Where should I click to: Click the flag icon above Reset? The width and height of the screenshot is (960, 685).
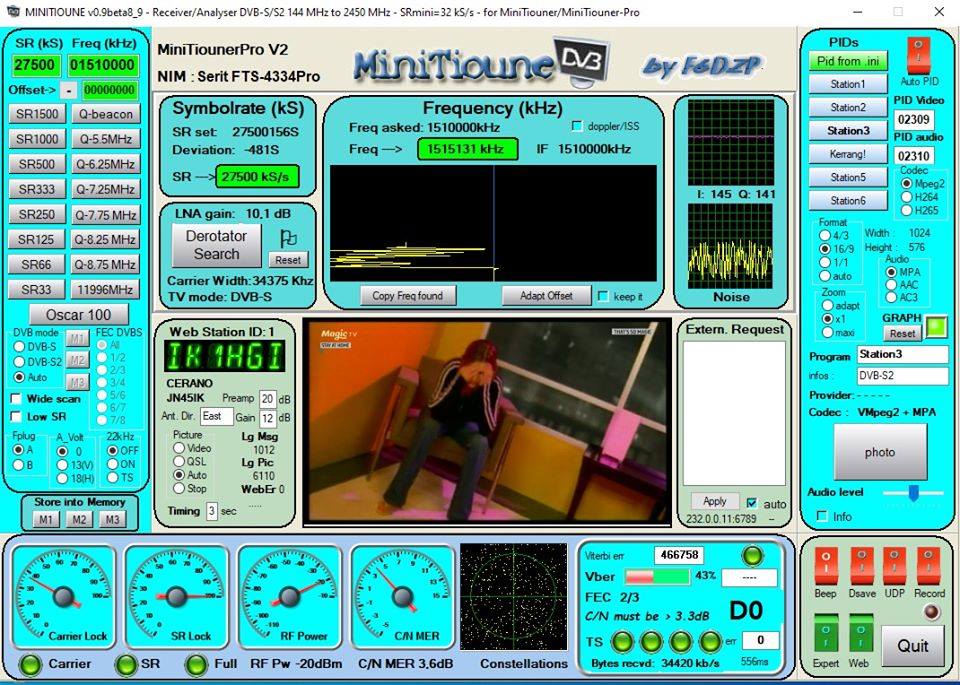click(x=288, y=239)
